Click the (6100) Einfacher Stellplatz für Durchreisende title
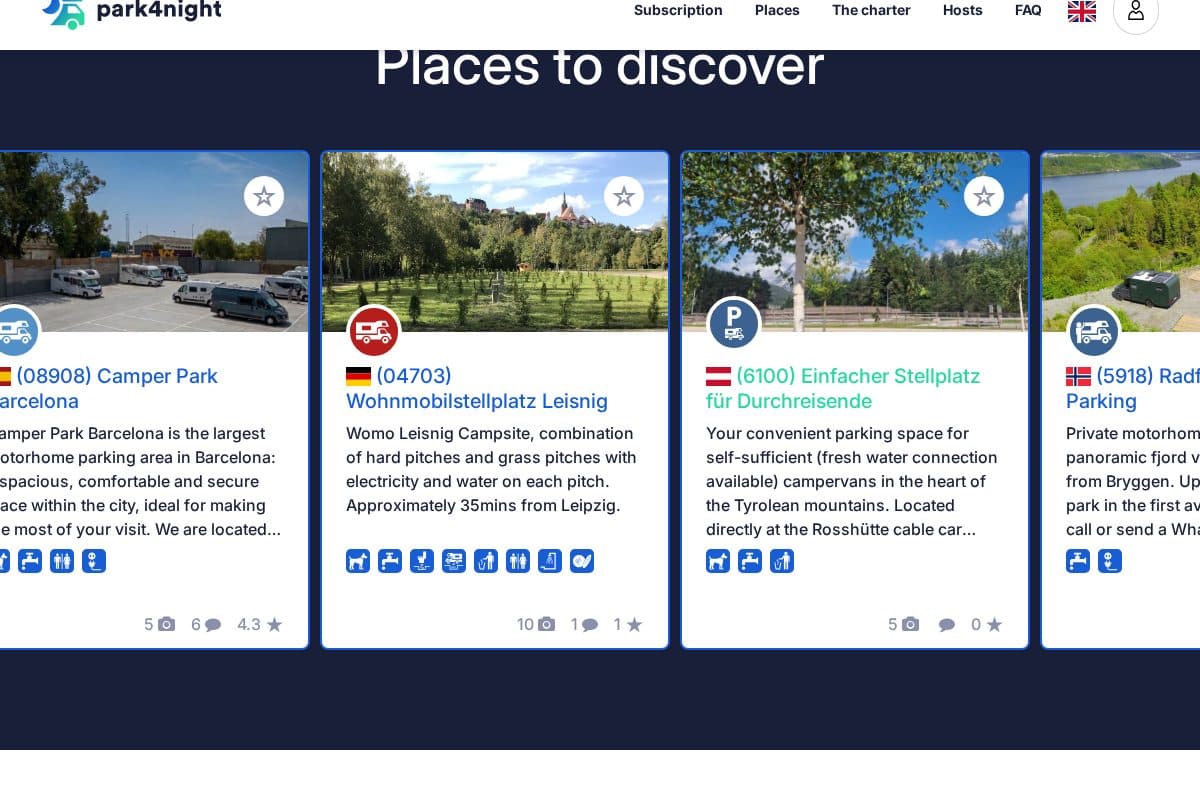The height and width of the screenshot is (800, 1200). [x=843, y=389]
